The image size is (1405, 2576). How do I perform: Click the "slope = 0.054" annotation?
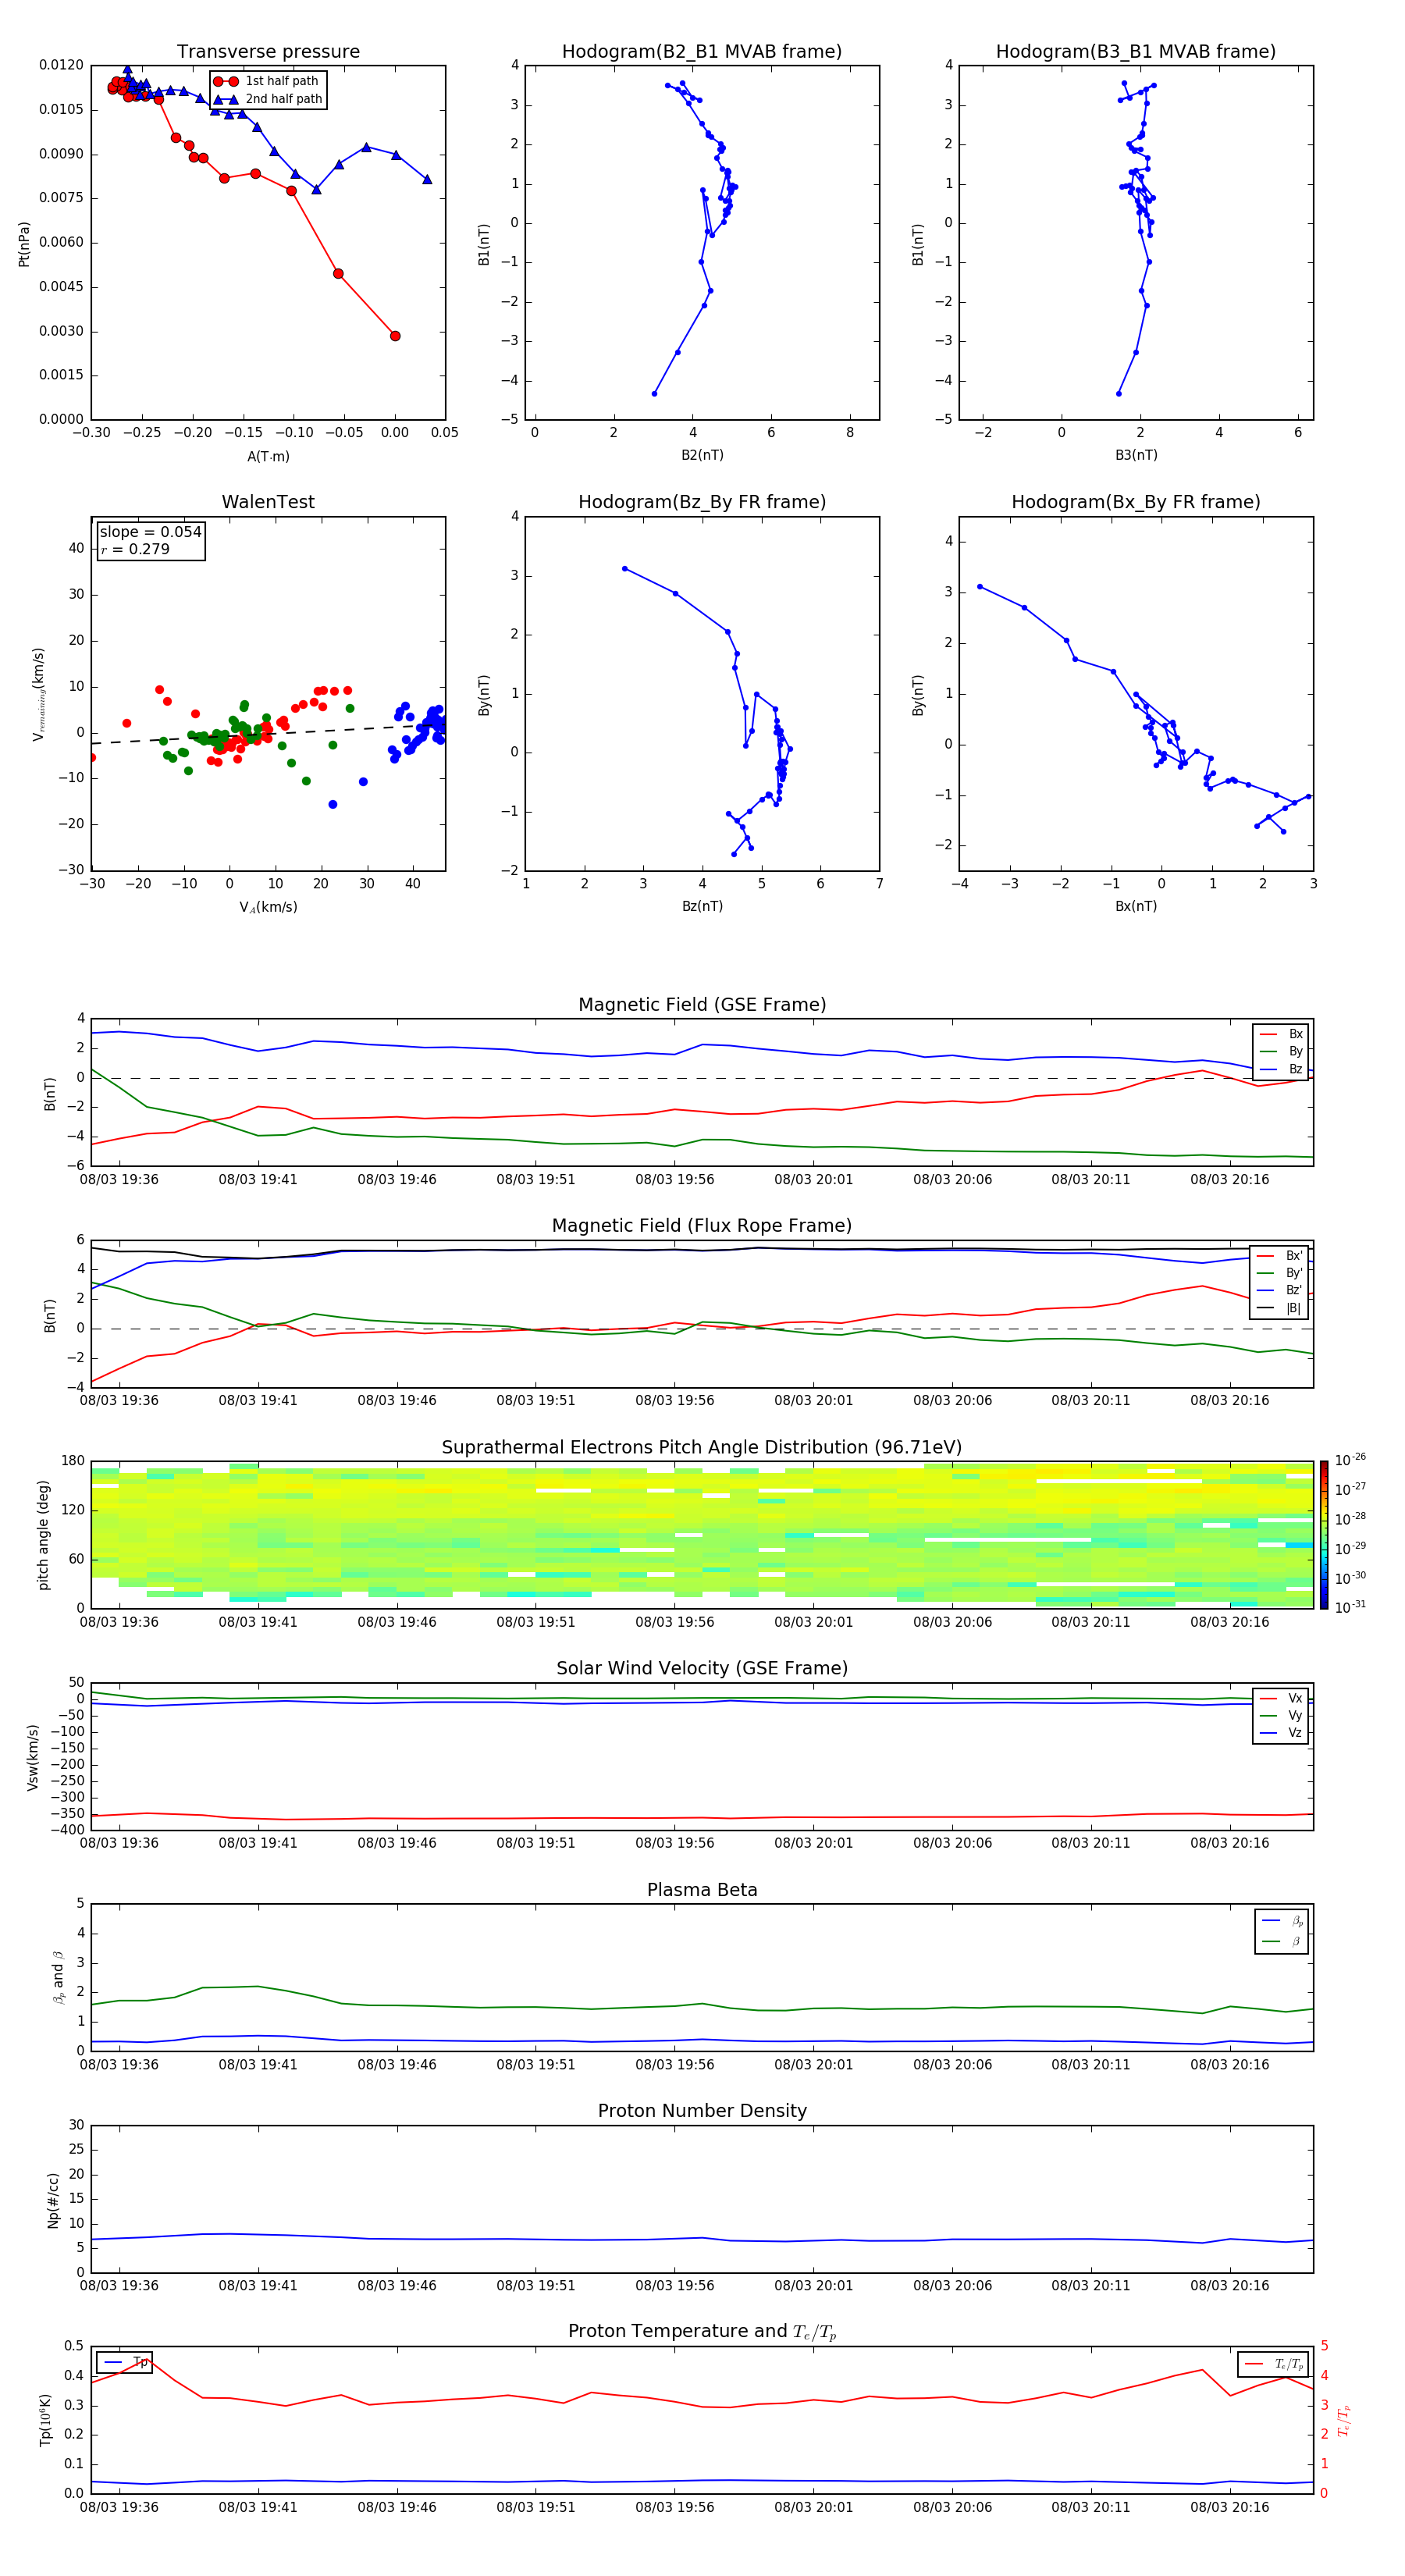(x=150, y=532)
